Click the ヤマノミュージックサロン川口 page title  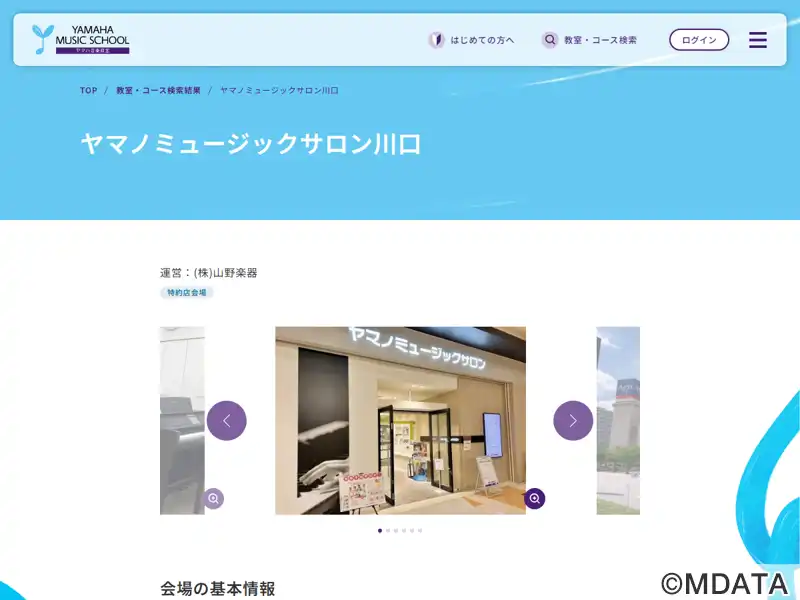click(251, 143)
